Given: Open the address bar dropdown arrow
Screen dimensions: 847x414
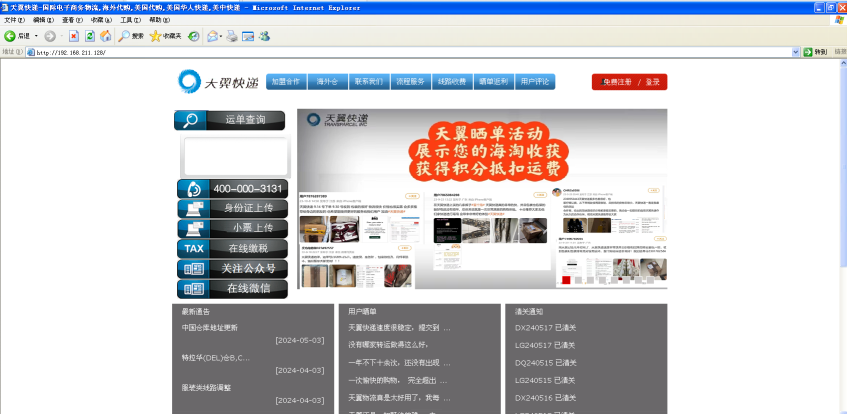Looking at the screenshot, I should click(x=796, y=52).
